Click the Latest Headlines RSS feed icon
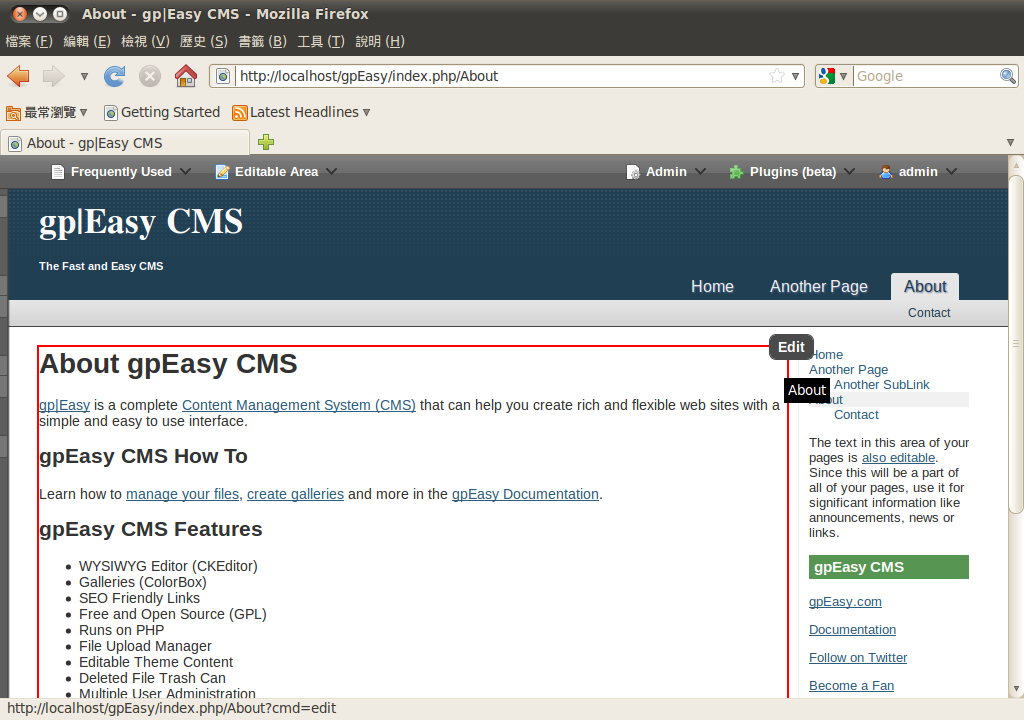The width and height of the screenshot is (1024, 720). pos(240,113)
